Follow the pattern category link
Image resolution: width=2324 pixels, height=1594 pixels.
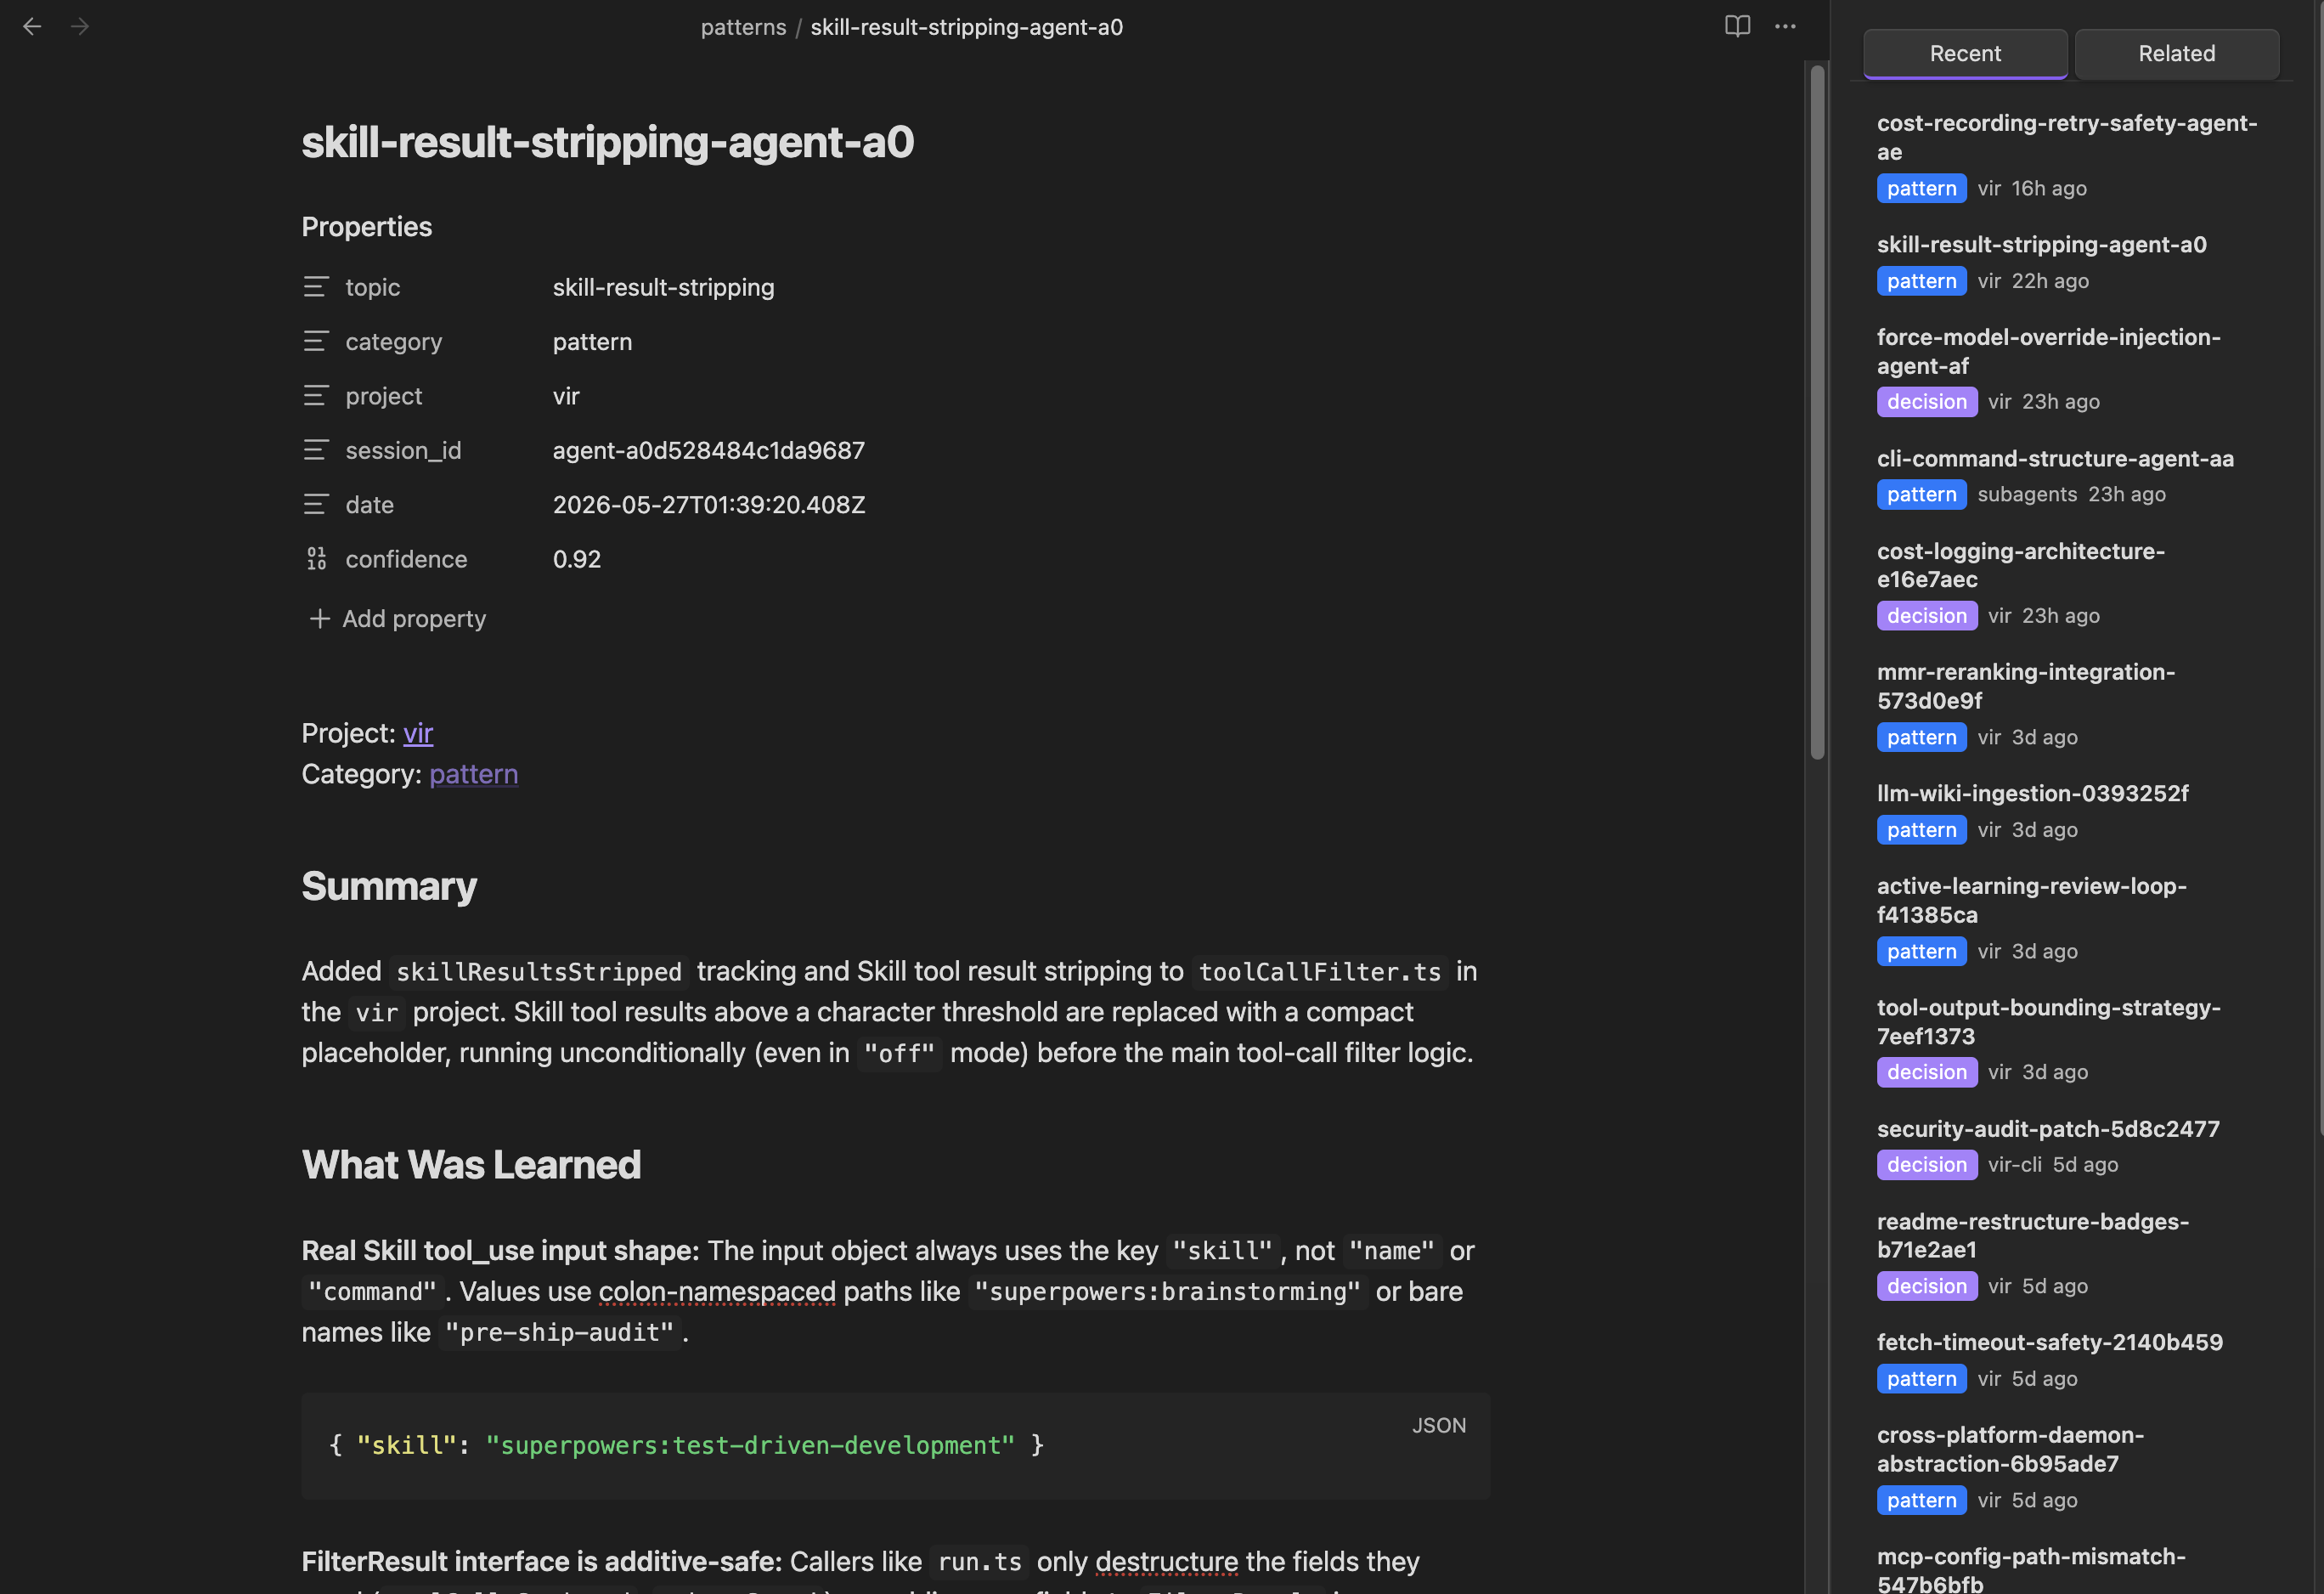tap(473, 774)
